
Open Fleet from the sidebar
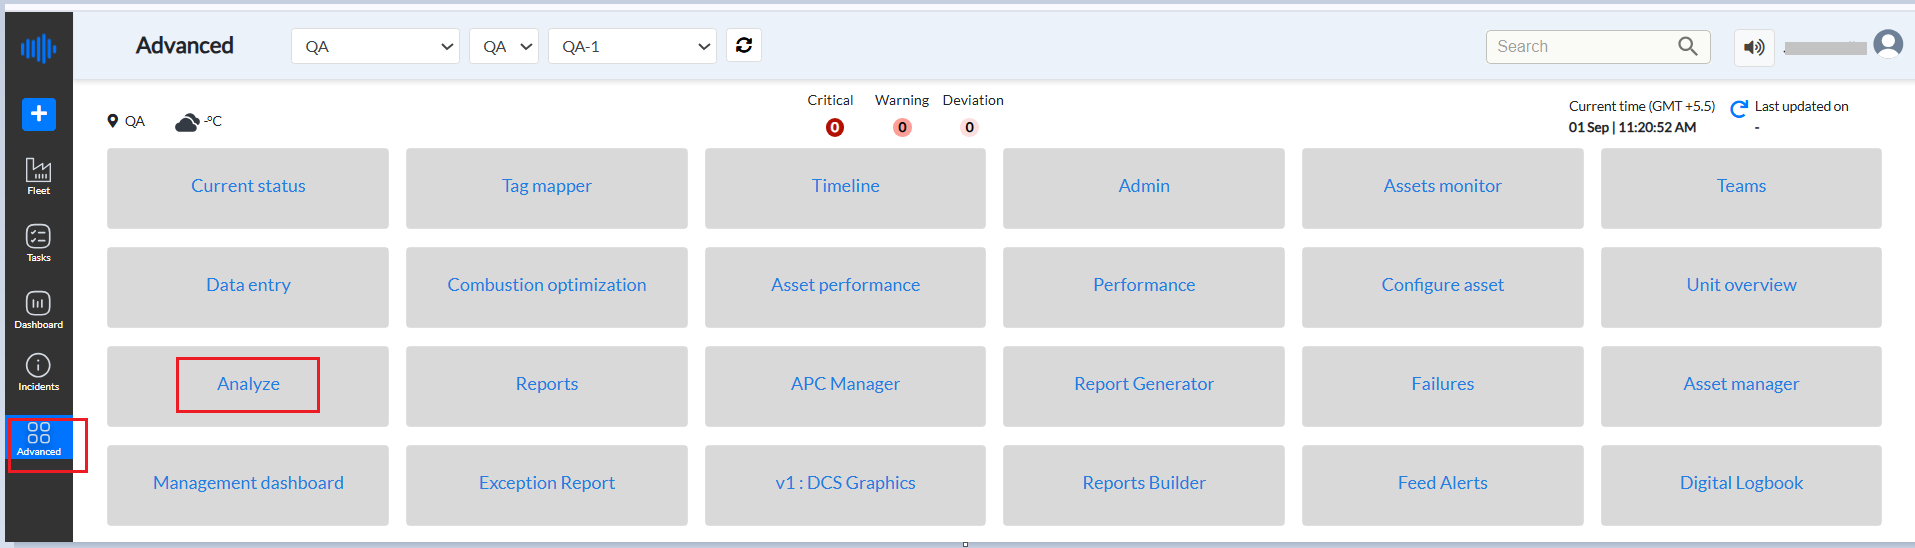(x=38, y=176)
